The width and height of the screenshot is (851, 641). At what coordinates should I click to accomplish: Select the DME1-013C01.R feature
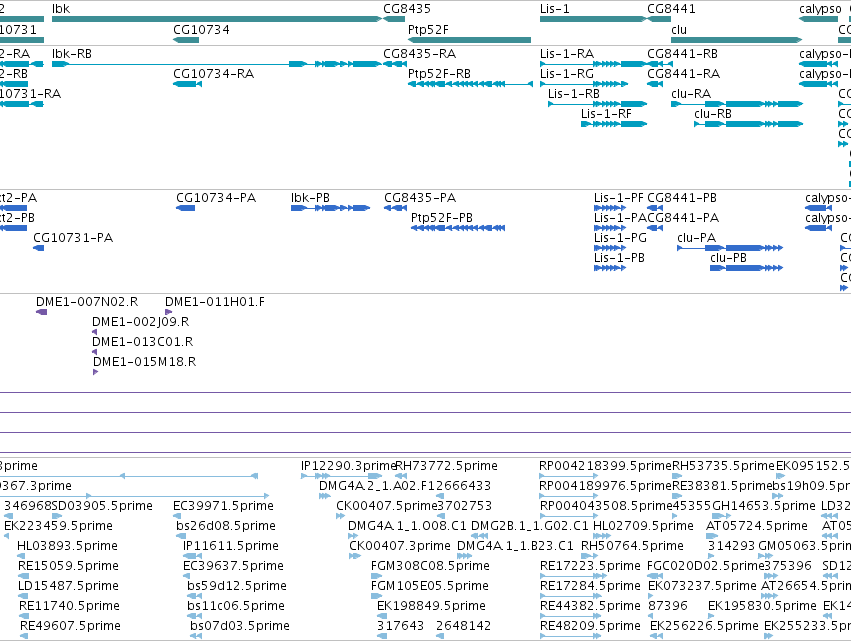pos(94,352)
